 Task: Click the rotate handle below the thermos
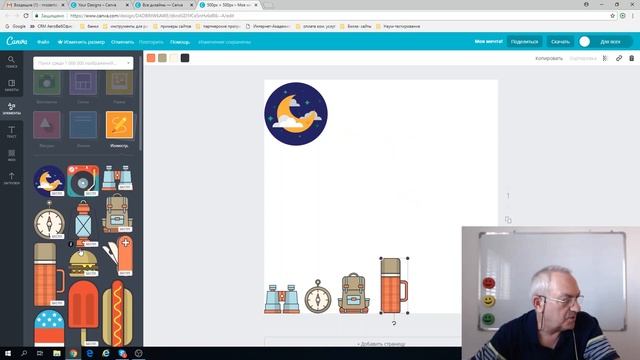pos(394,323)
